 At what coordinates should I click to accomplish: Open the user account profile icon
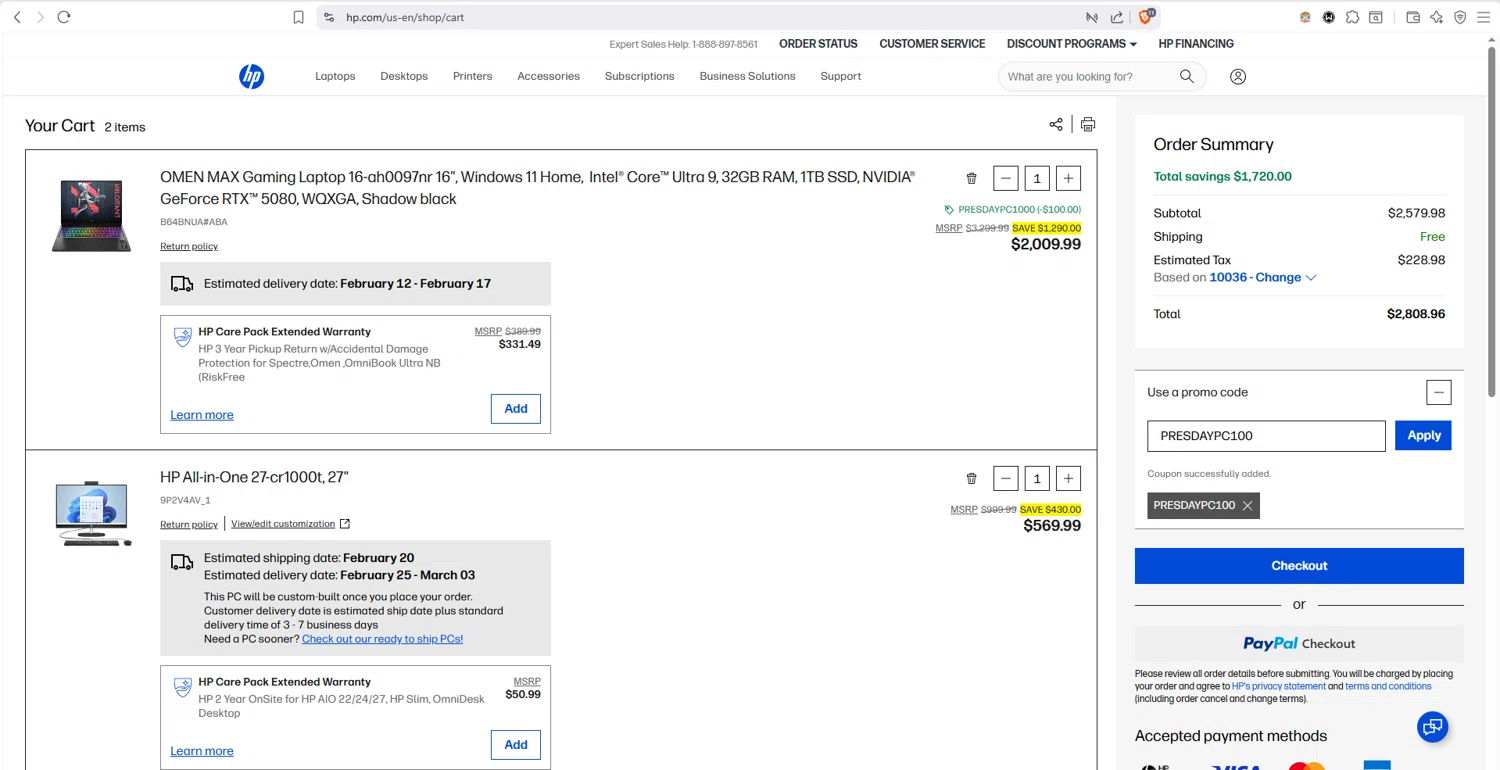1238,76
